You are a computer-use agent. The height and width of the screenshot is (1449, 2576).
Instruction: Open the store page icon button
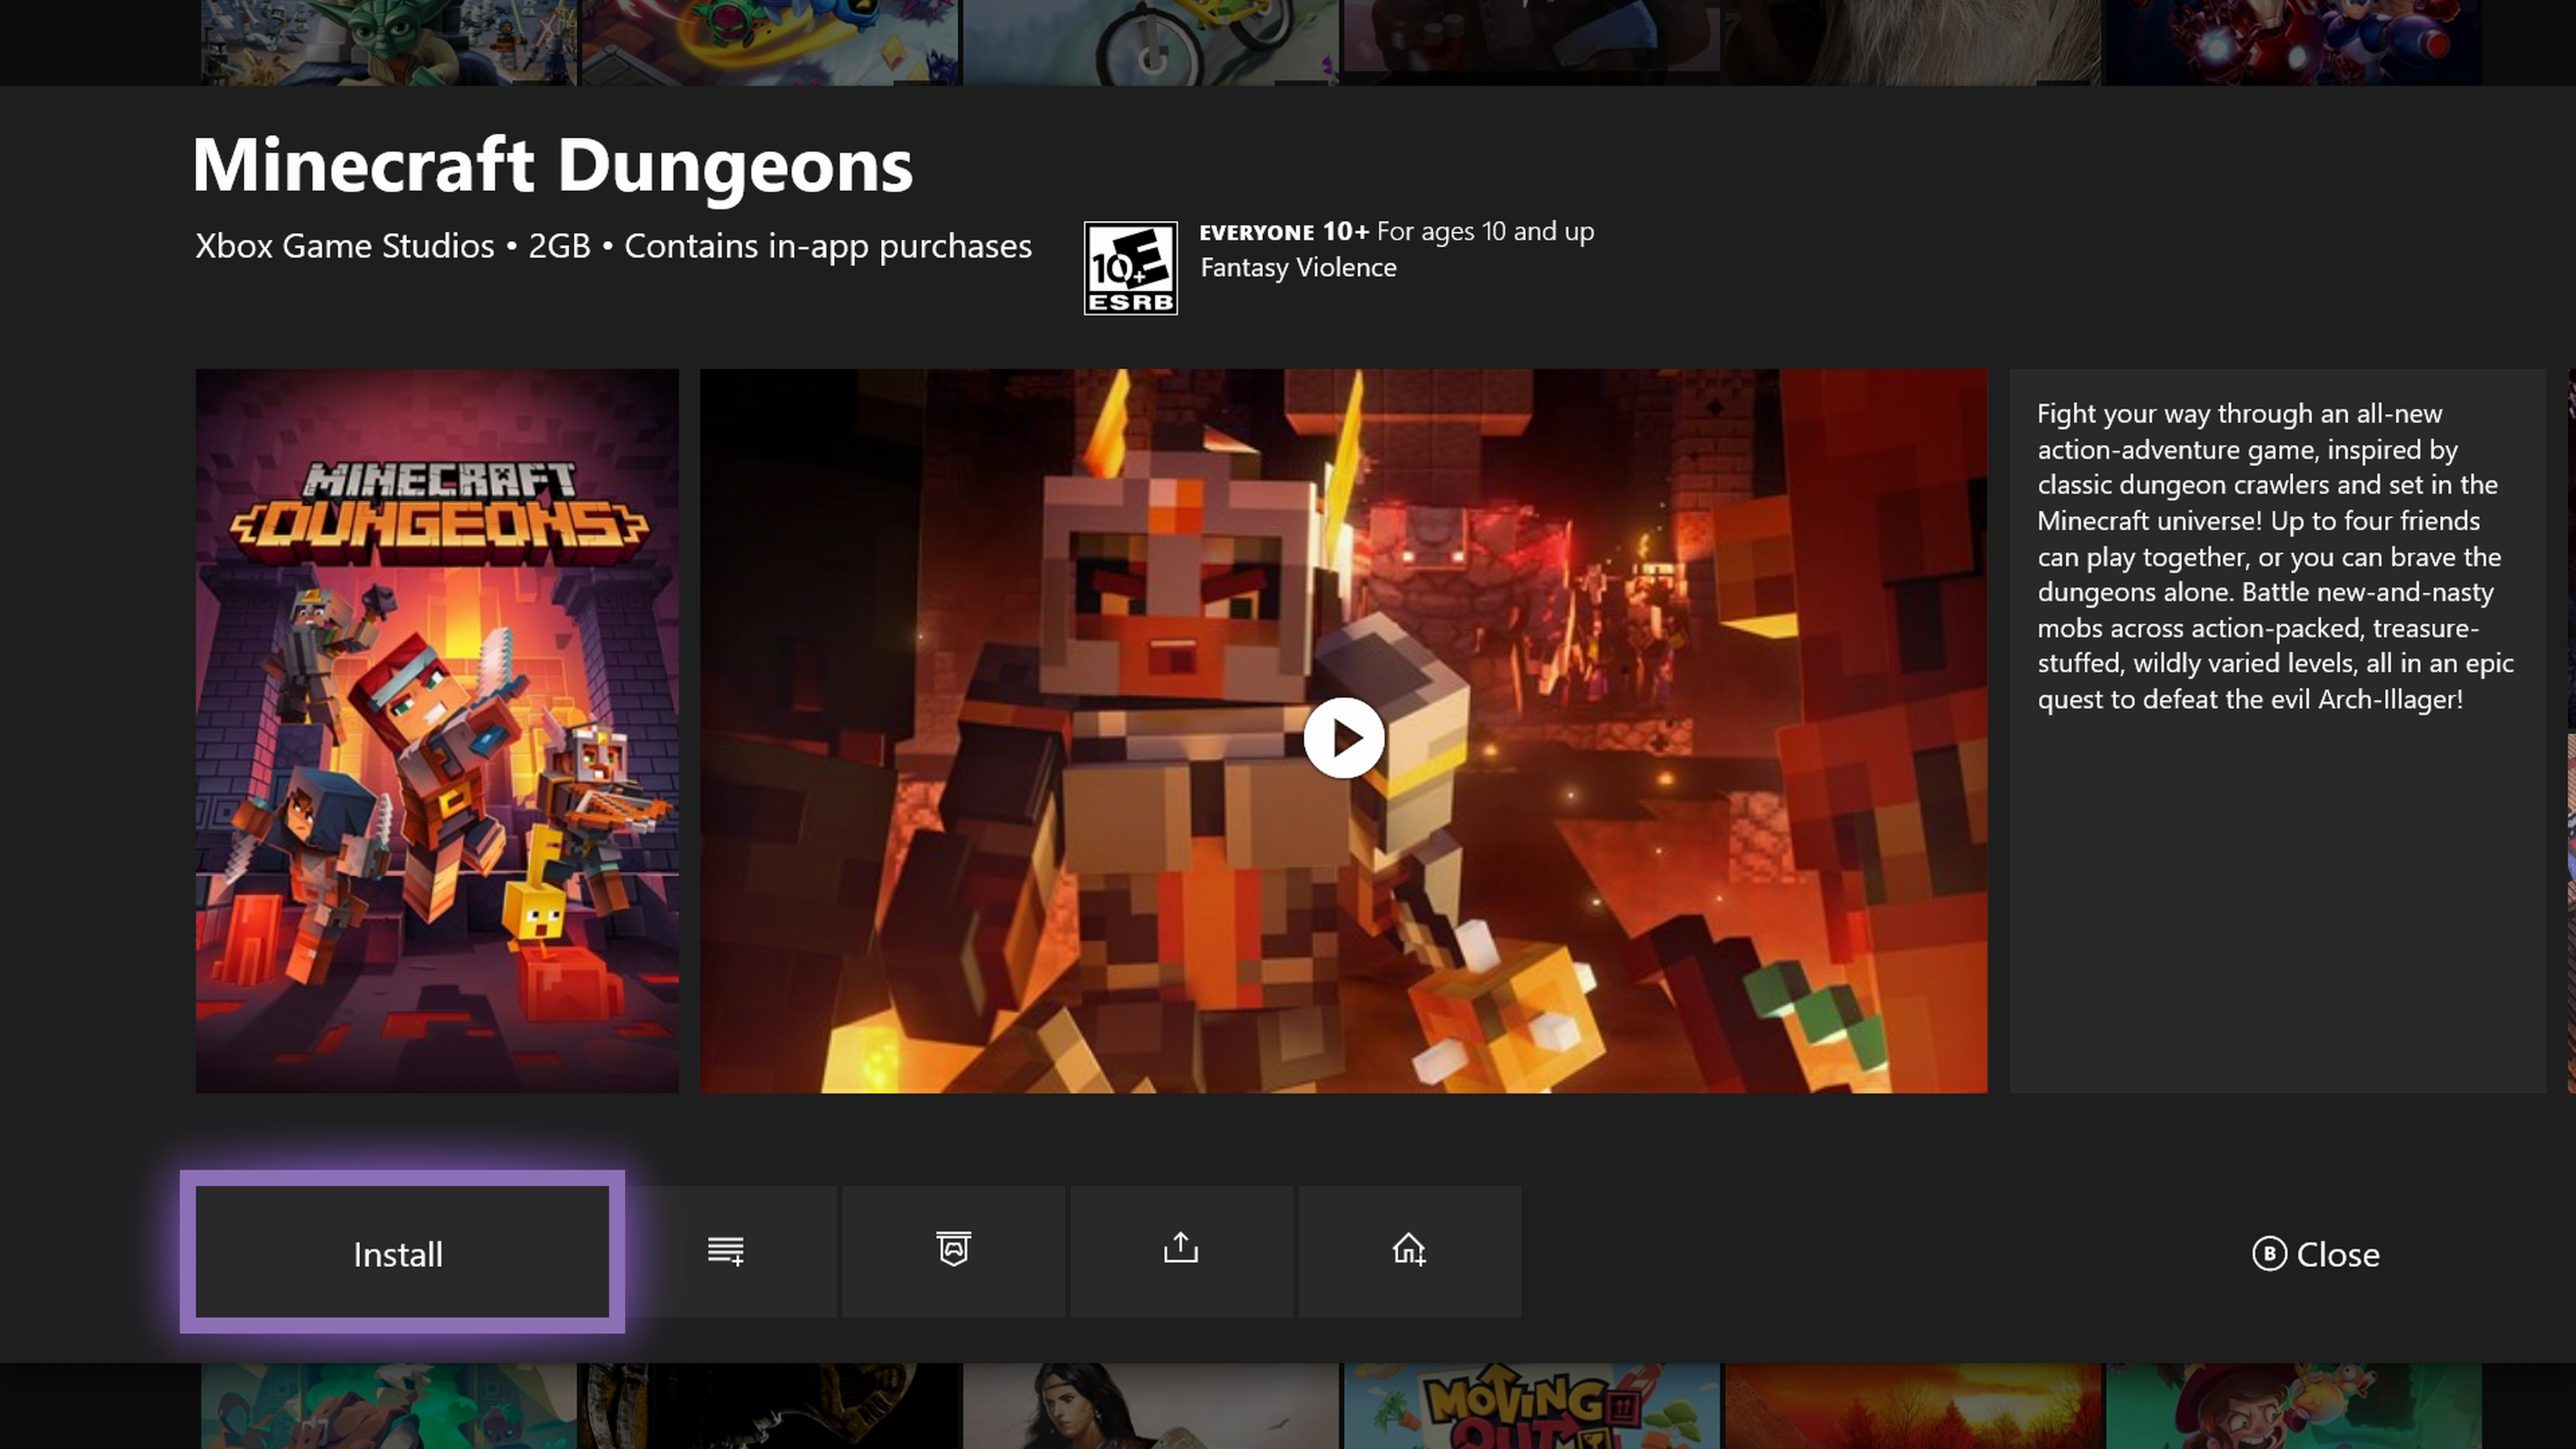954,1252
